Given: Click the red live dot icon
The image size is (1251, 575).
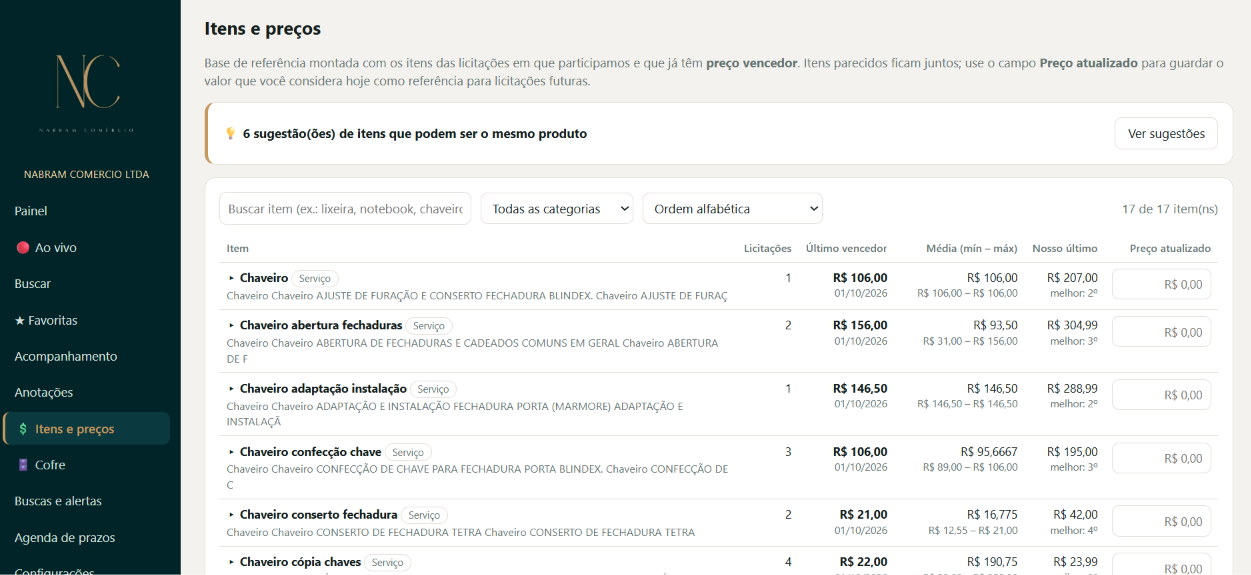Looking at the screenshot, I should pyautogui.click(x=22, y=248).
